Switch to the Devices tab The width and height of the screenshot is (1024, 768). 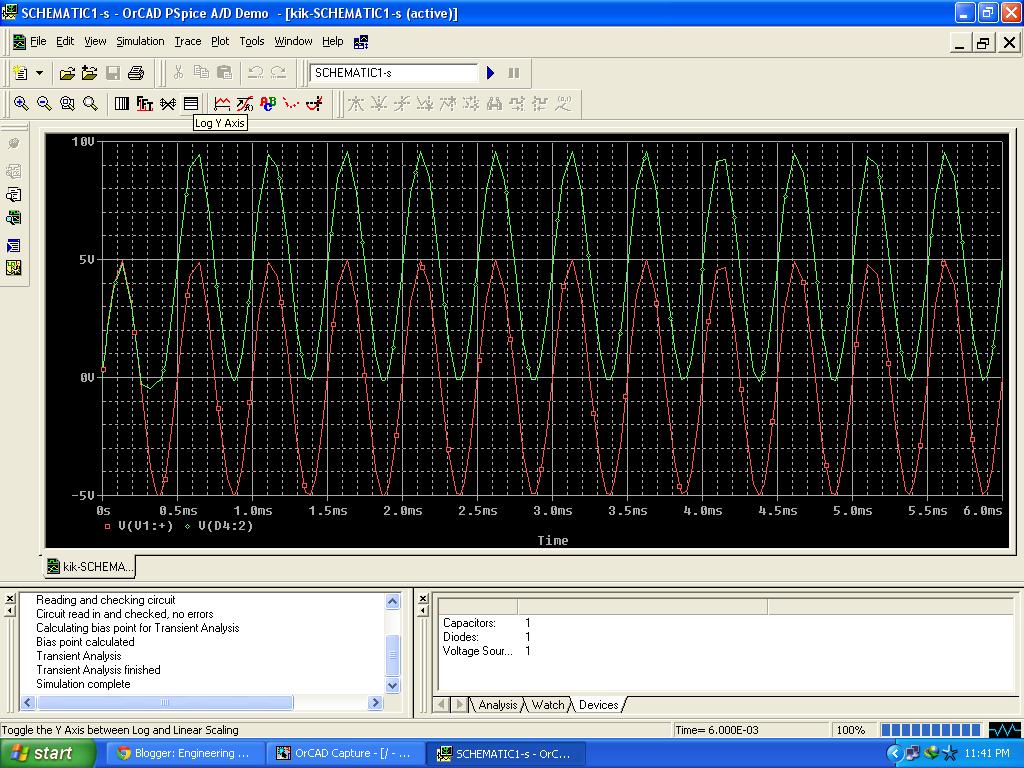pos(598,705)
